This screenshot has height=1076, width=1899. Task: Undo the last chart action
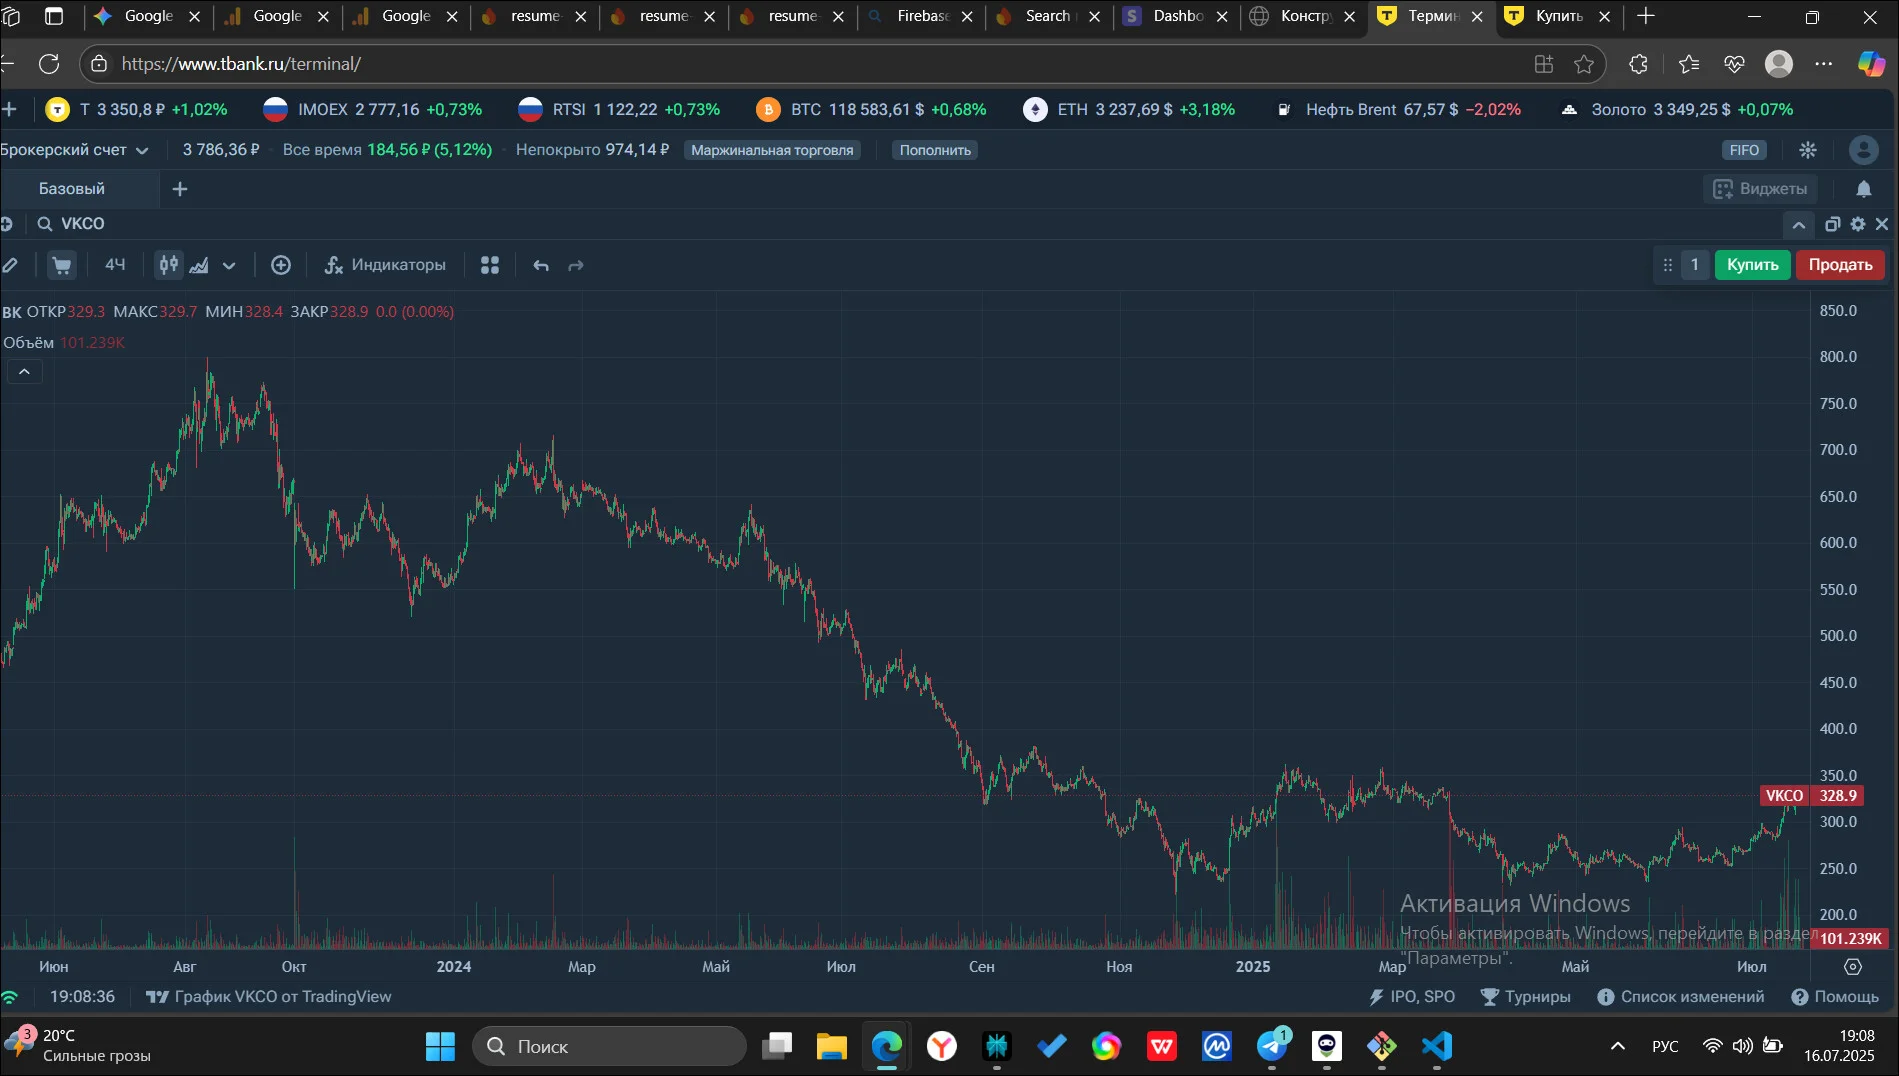tap(541, 265)
